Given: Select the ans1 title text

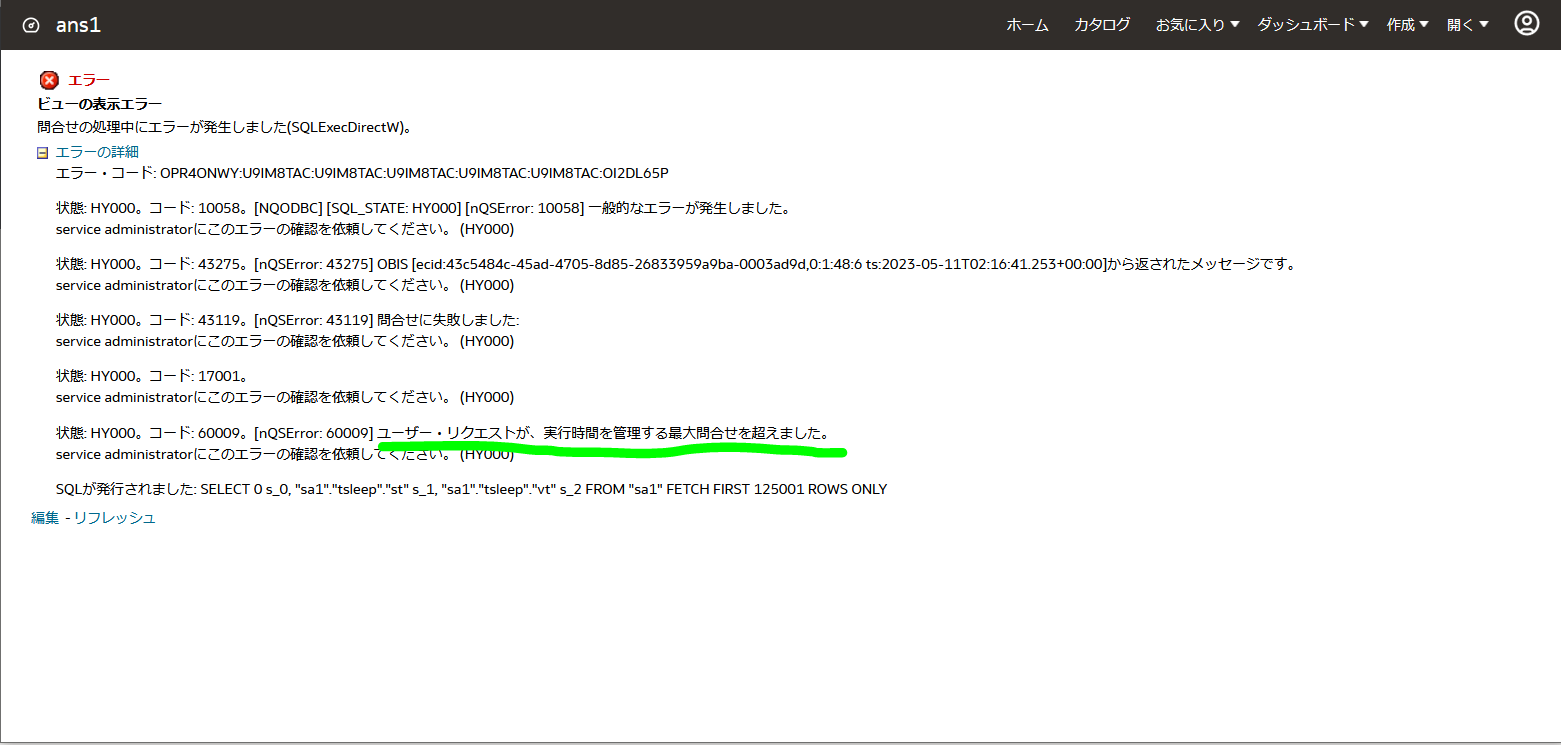Looking at the screenshot, I should (x=78, y=25).
